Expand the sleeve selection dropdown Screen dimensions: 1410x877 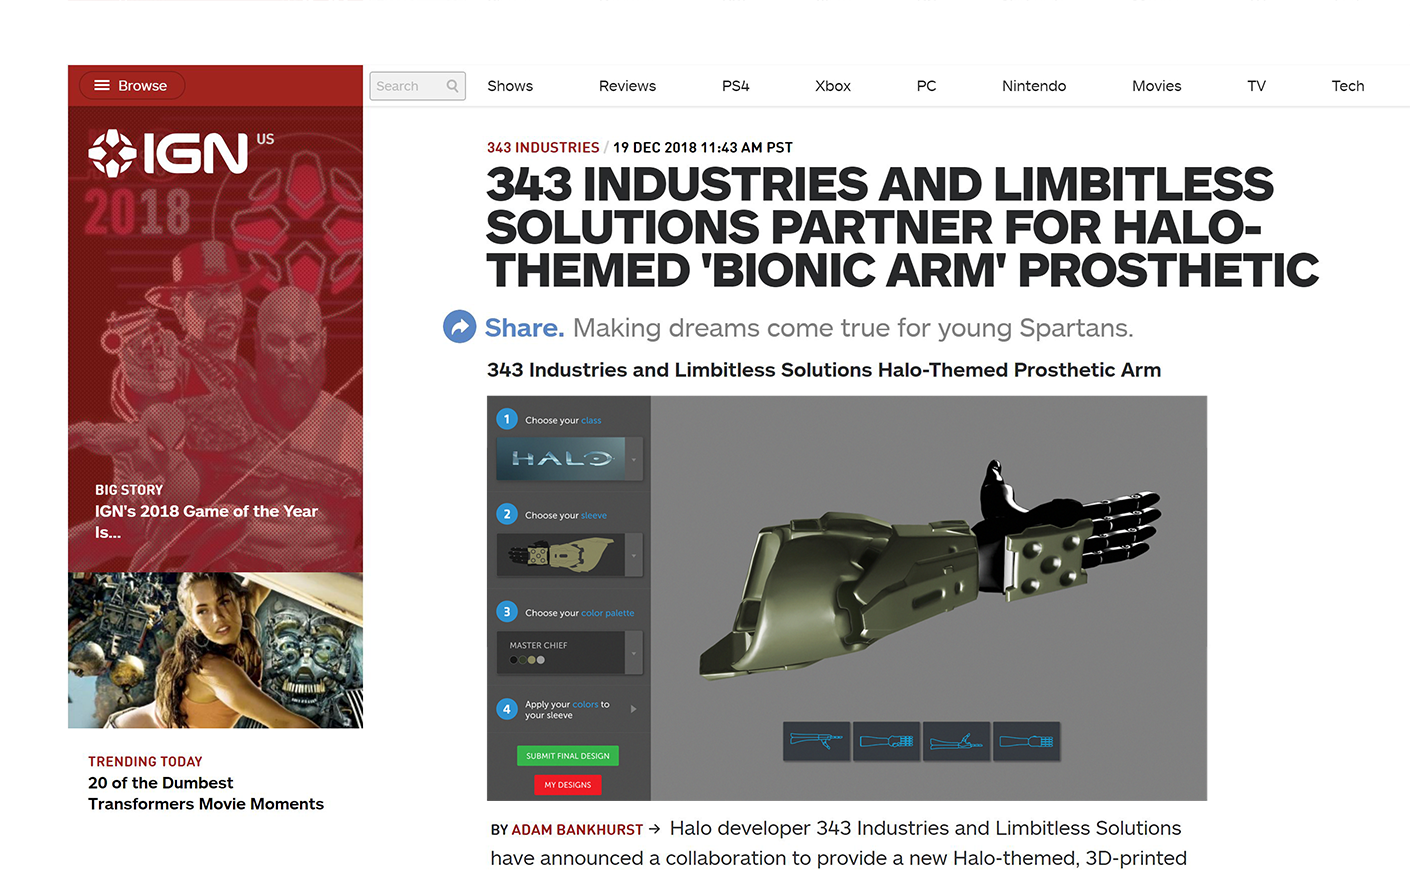coord(634,555)
